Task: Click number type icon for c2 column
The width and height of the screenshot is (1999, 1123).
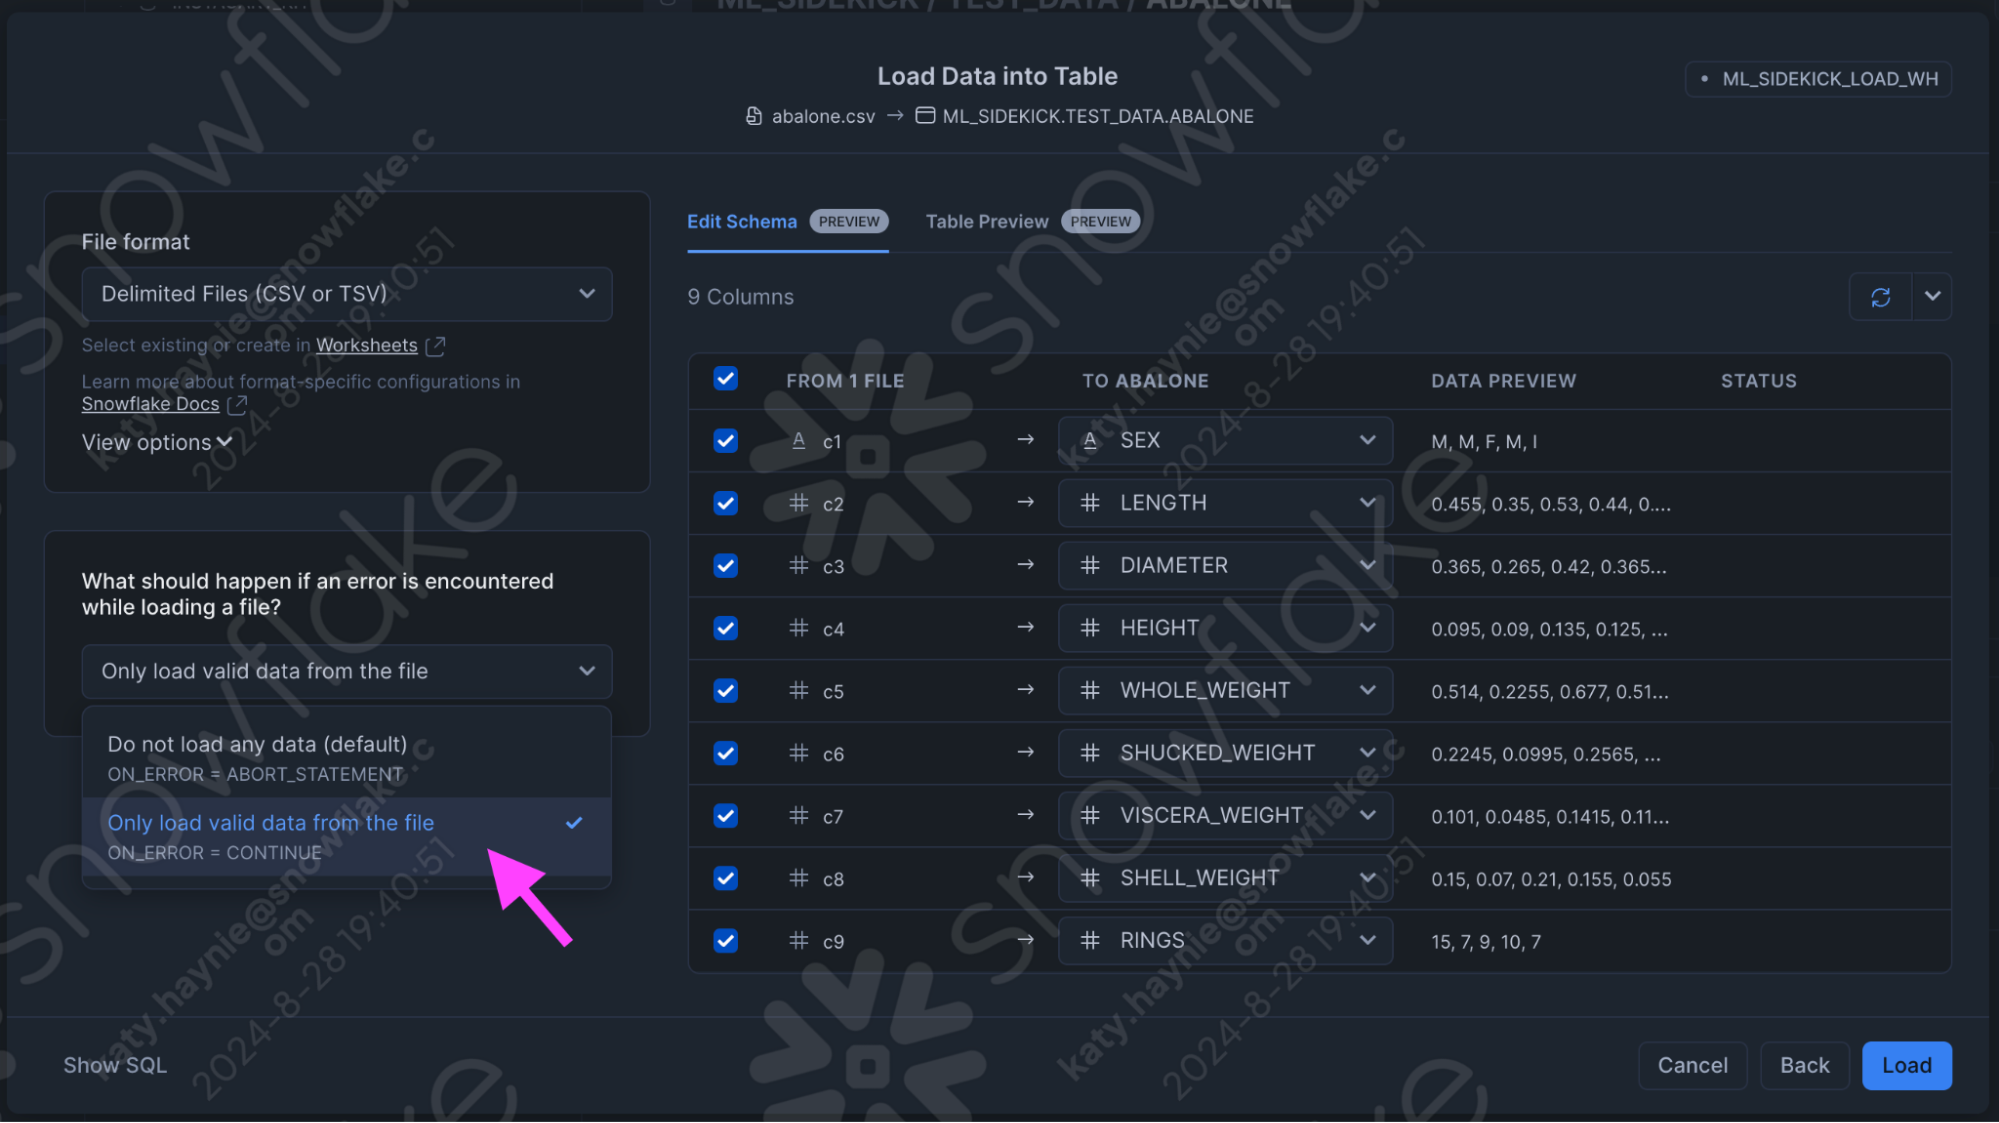Action: point(798,503)
